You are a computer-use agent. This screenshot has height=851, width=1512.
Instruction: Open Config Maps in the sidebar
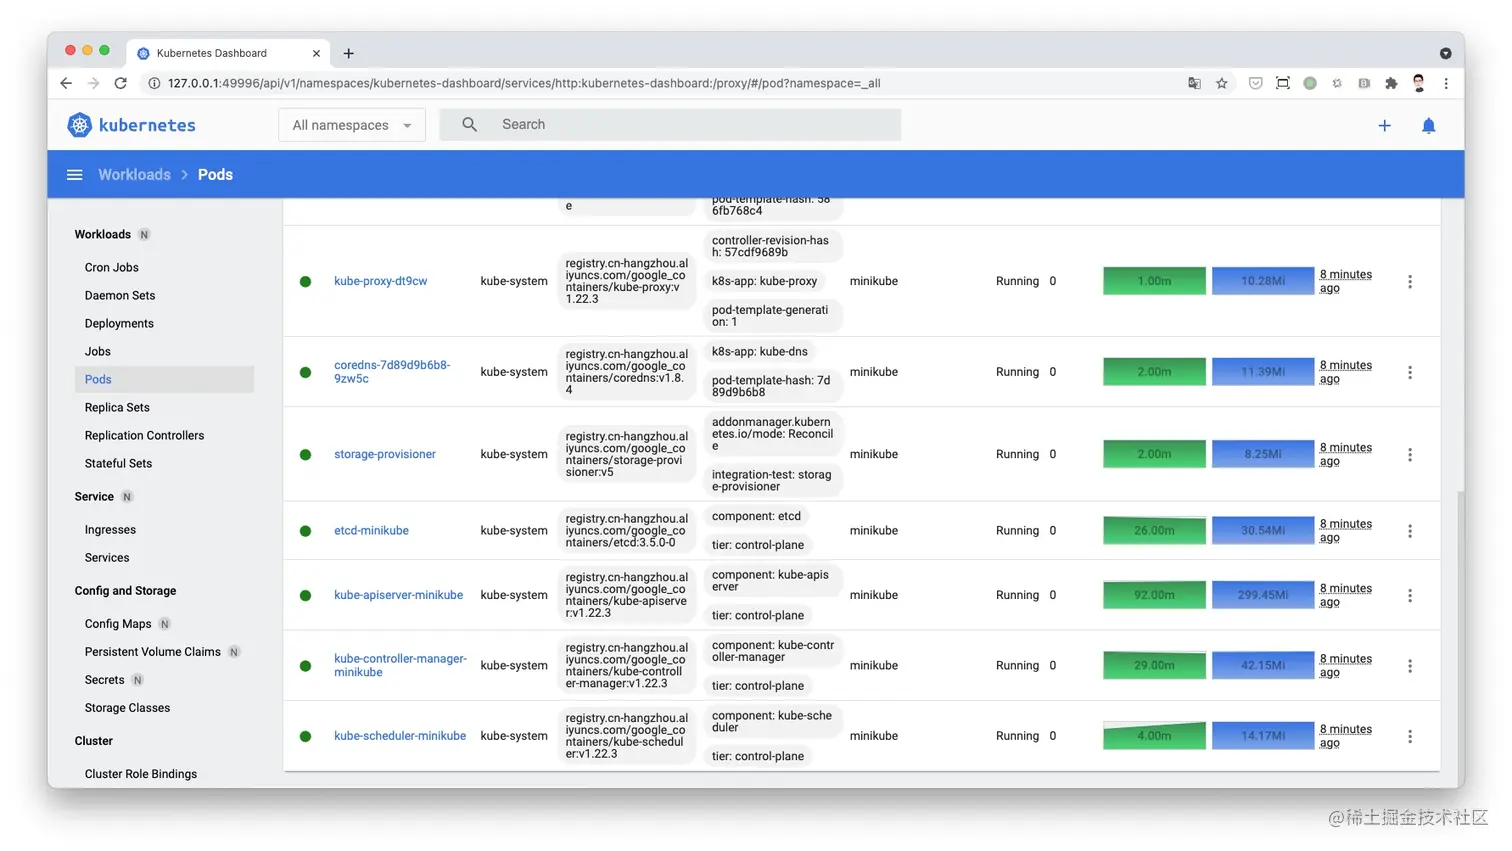pyautogui.click(x=118, y=623)
